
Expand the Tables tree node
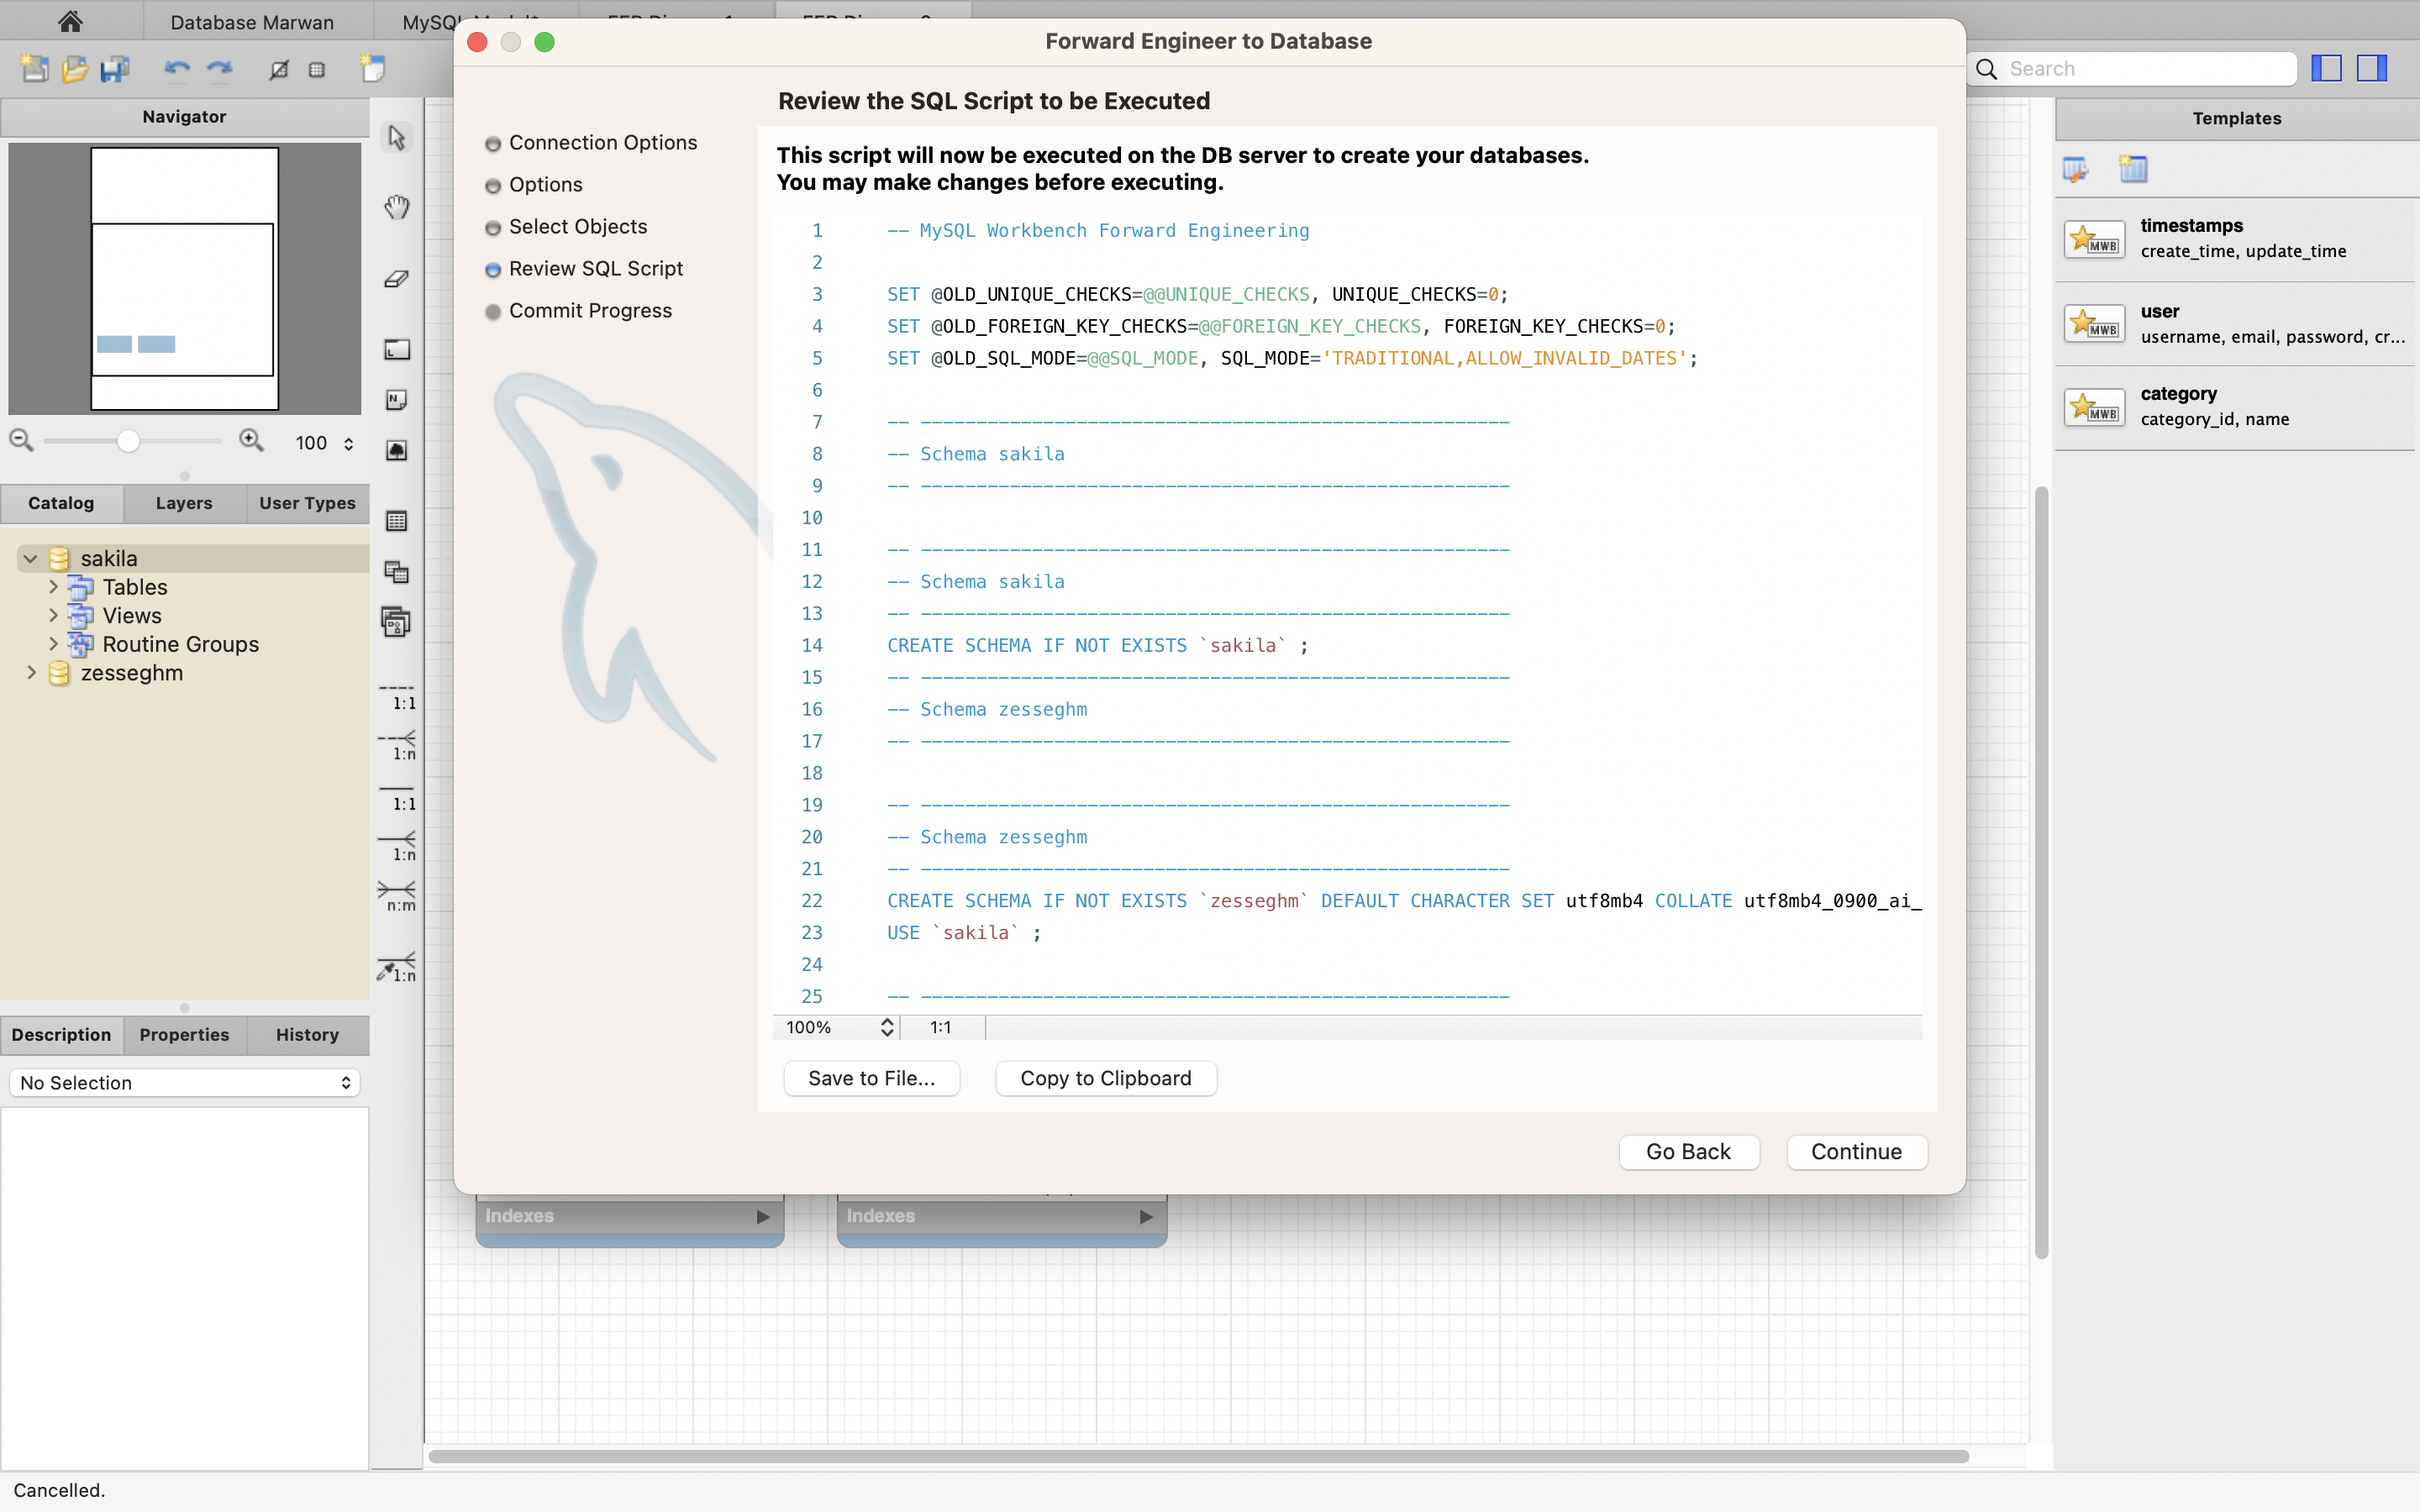(54, 587)
